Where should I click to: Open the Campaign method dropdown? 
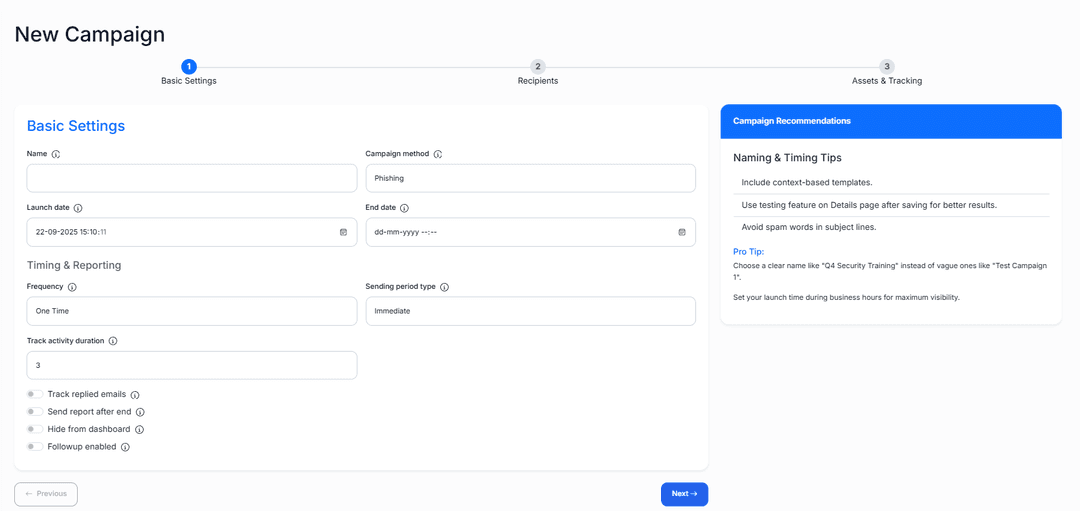[530, 178]
